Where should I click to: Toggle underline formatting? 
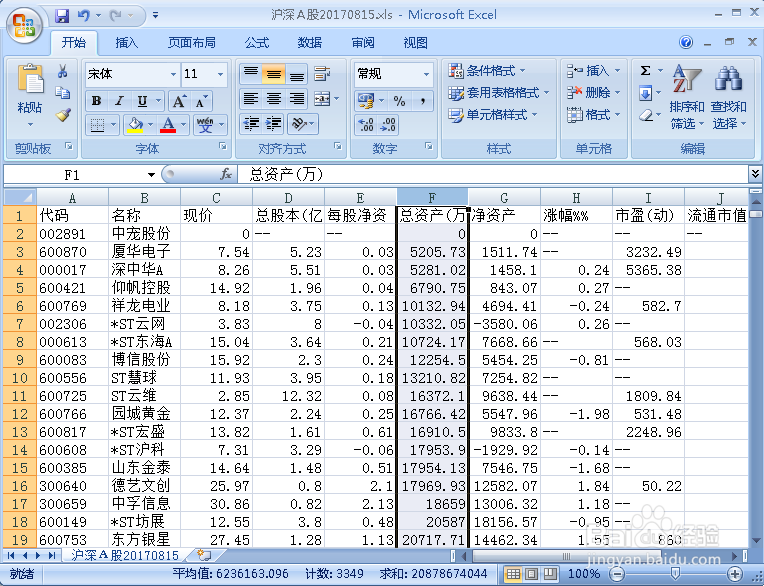[x=142, y=101]
